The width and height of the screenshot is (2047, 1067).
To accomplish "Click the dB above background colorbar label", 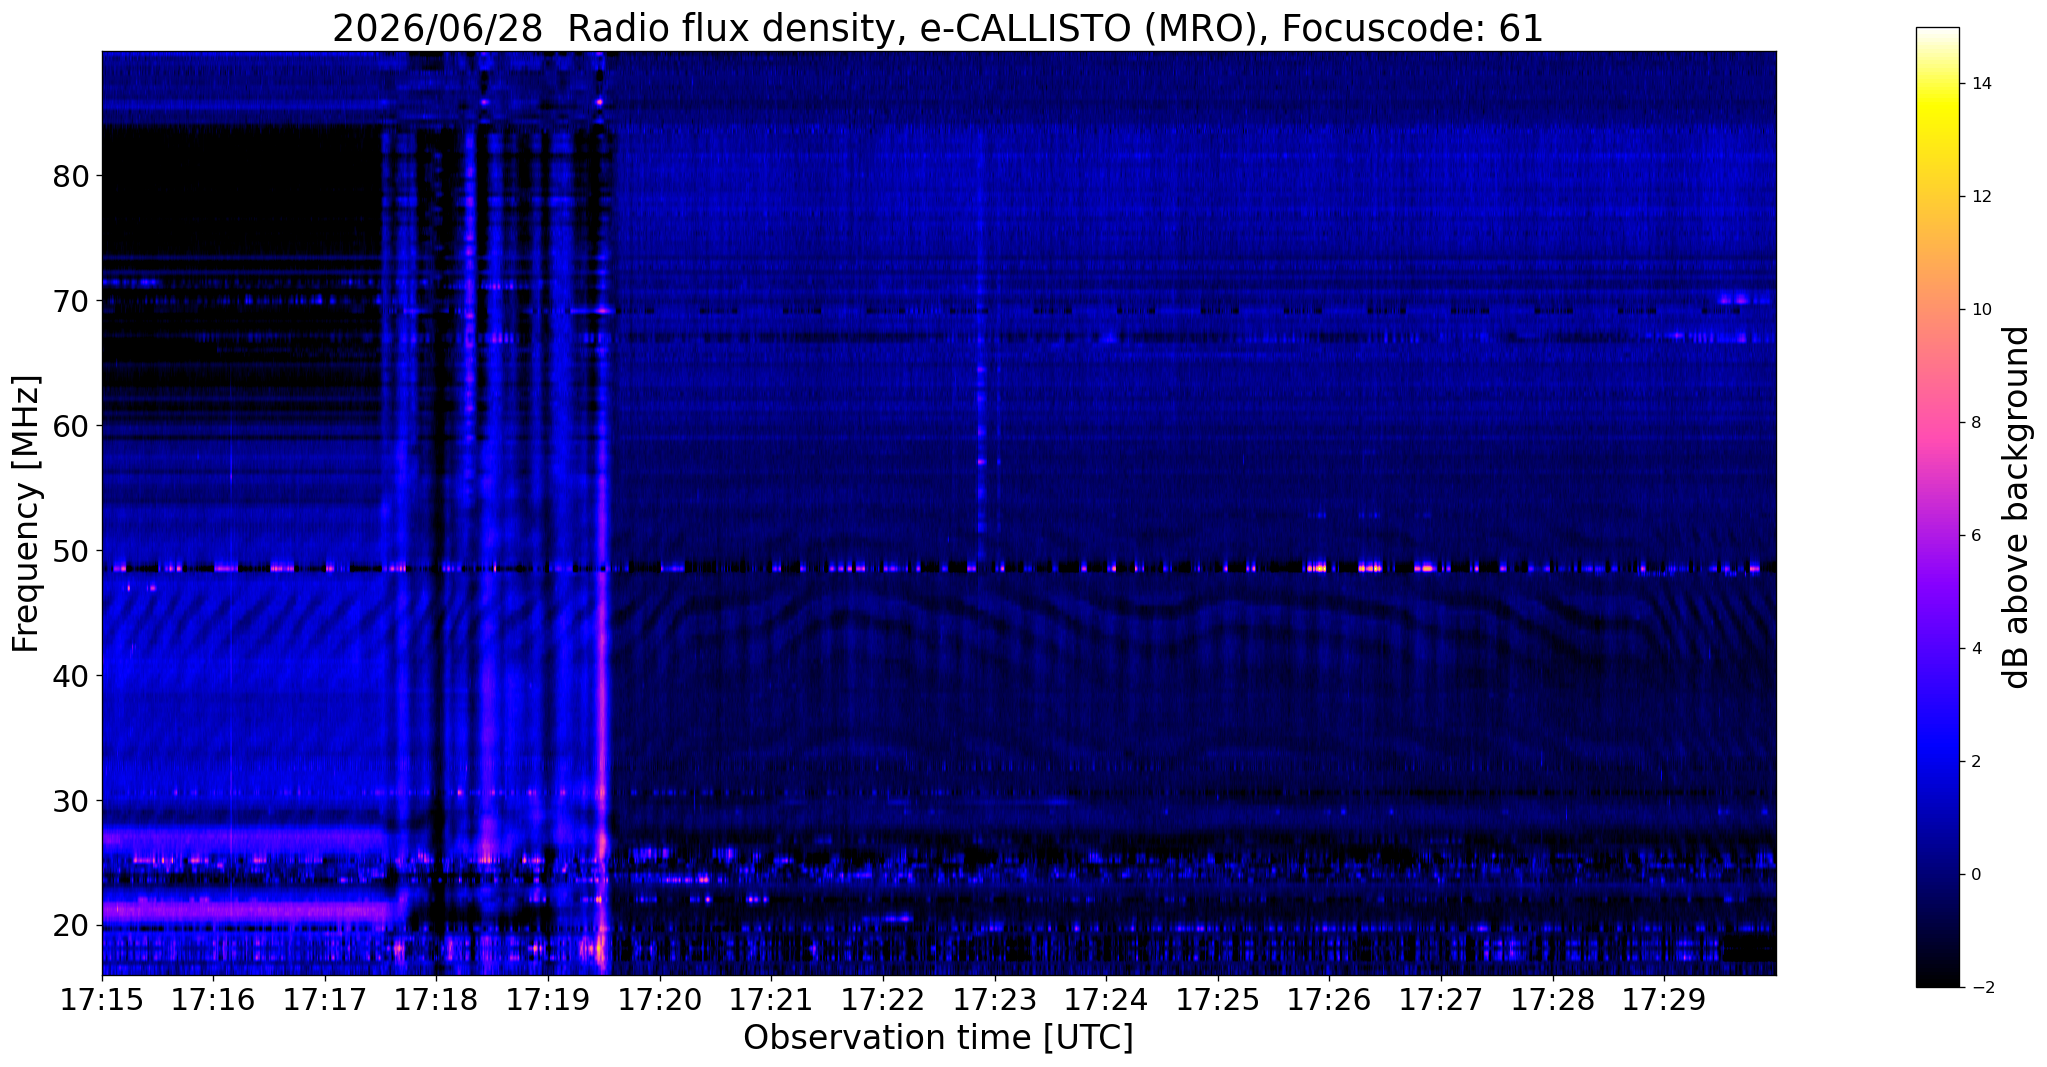I will point(2017,507).
